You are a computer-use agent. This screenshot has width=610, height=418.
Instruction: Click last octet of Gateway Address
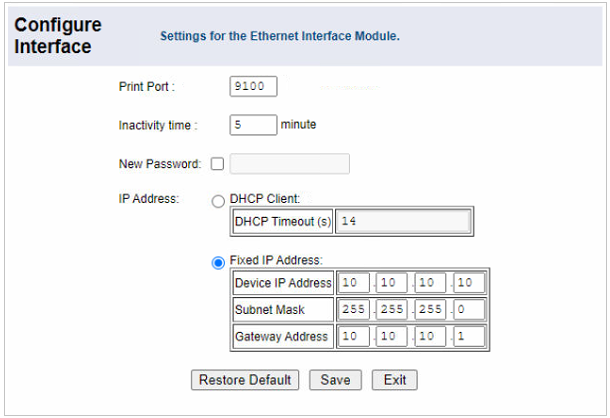tap(469, 337)
